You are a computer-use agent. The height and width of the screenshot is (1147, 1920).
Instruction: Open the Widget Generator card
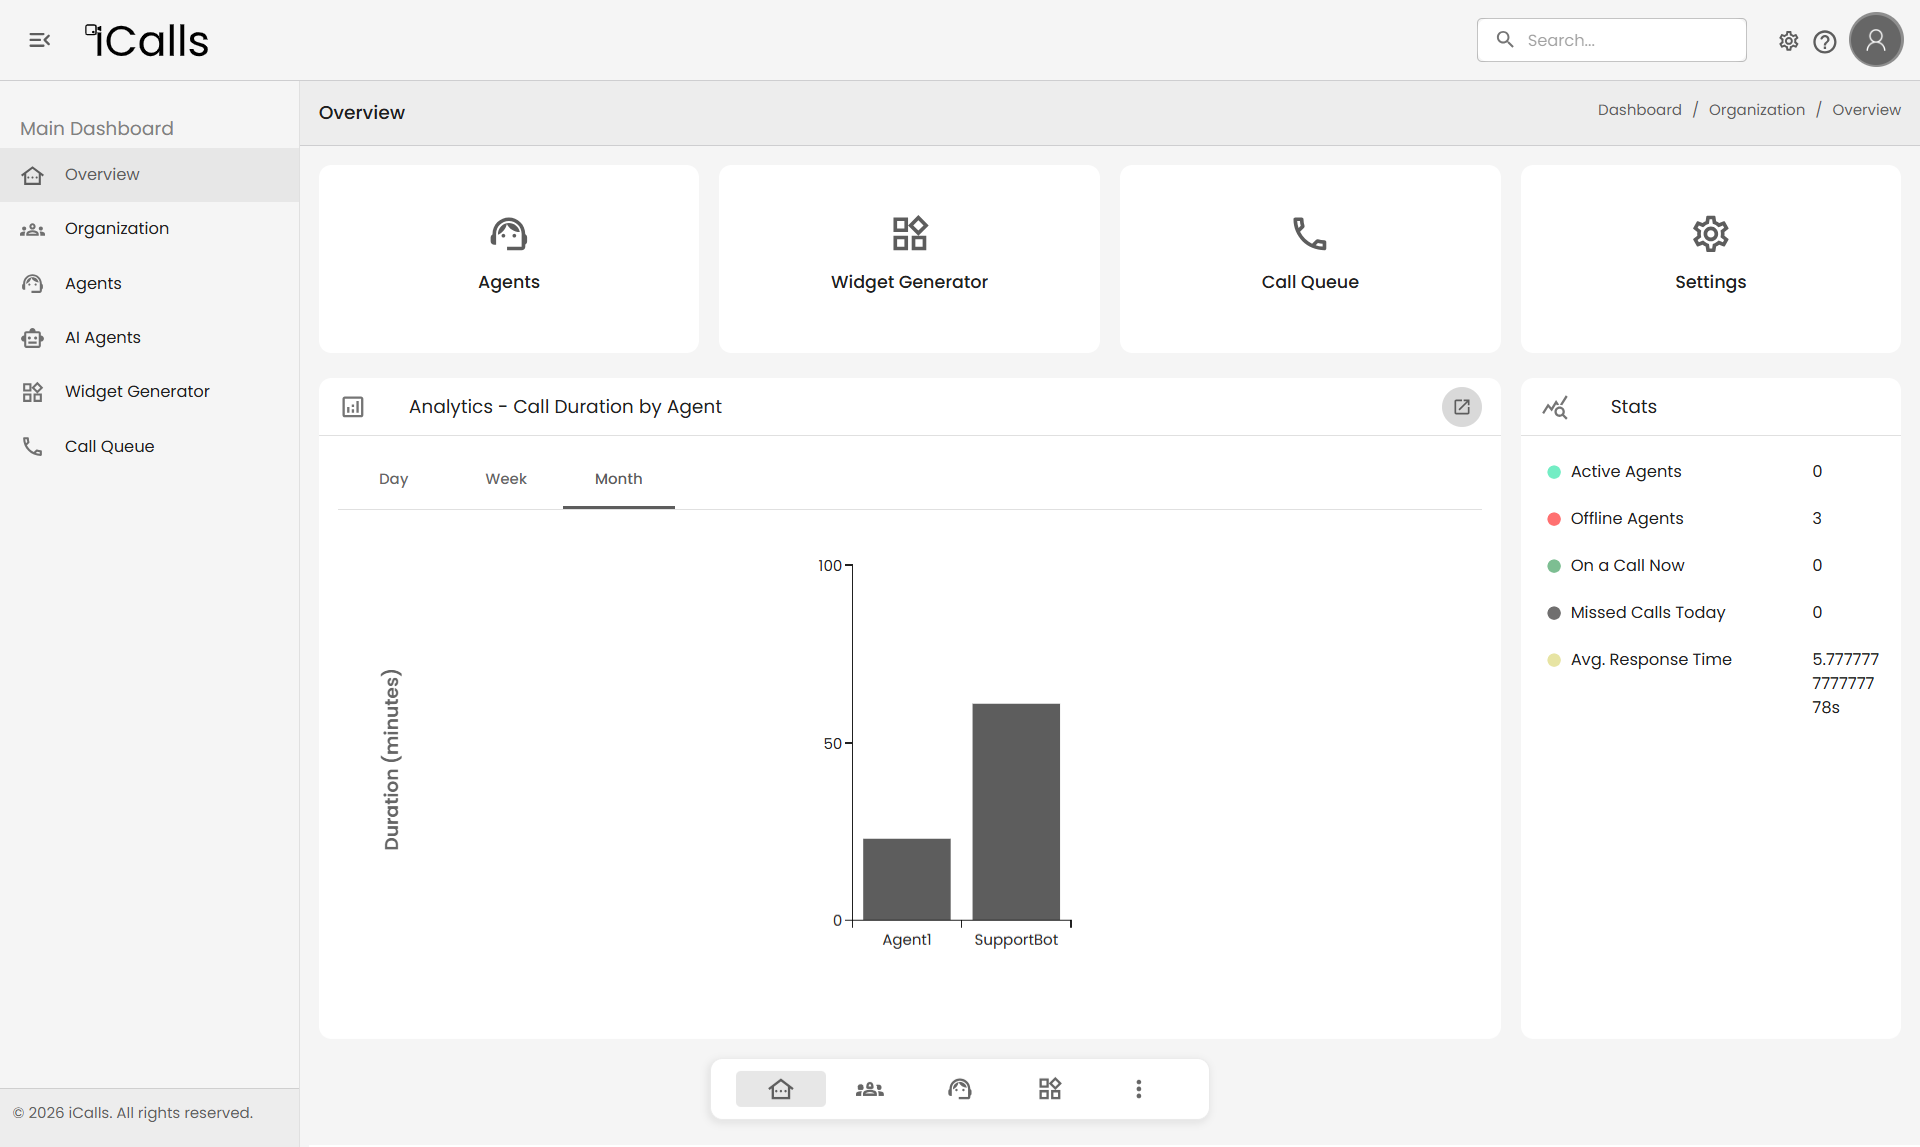(x=909, y=259)
